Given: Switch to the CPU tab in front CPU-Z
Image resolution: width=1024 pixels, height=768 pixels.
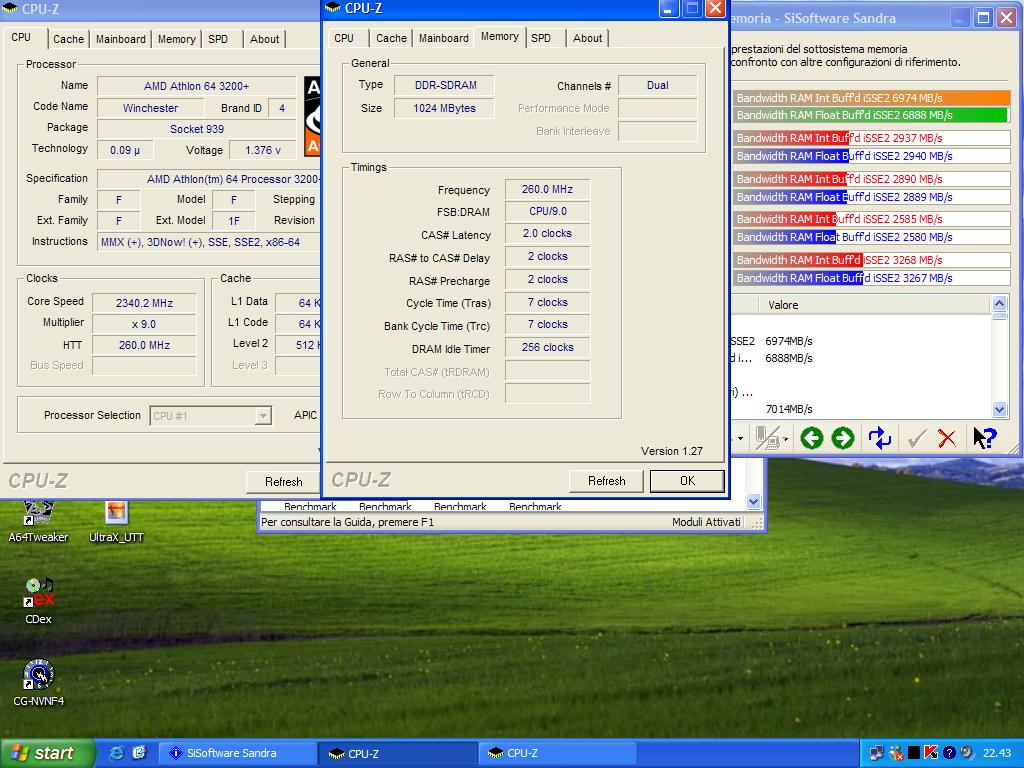Looking at the screenshot, I should [x=344, y=38].
